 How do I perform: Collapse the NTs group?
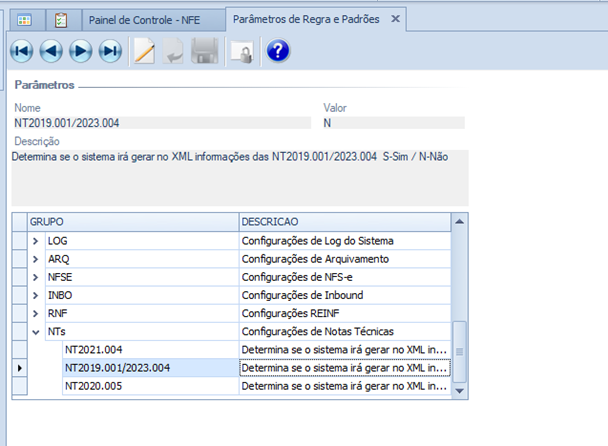point(37,331)
